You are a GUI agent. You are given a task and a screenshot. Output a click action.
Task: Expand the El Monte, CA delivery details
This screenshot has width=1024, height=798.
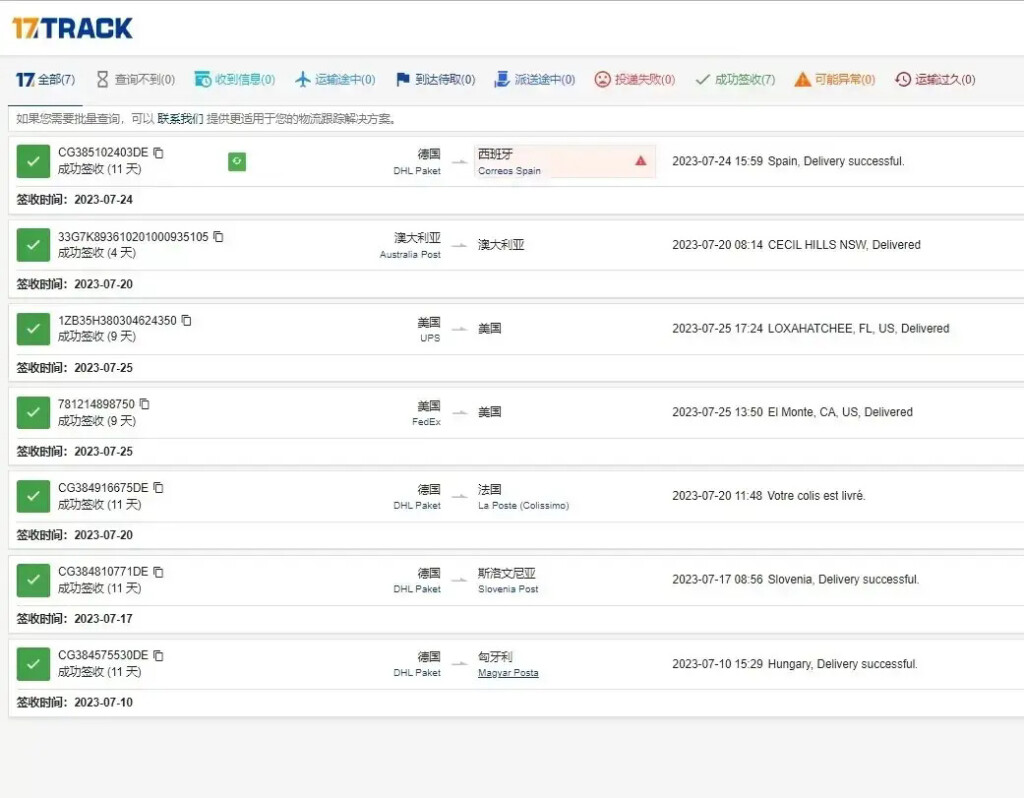[x=792, y=412]
